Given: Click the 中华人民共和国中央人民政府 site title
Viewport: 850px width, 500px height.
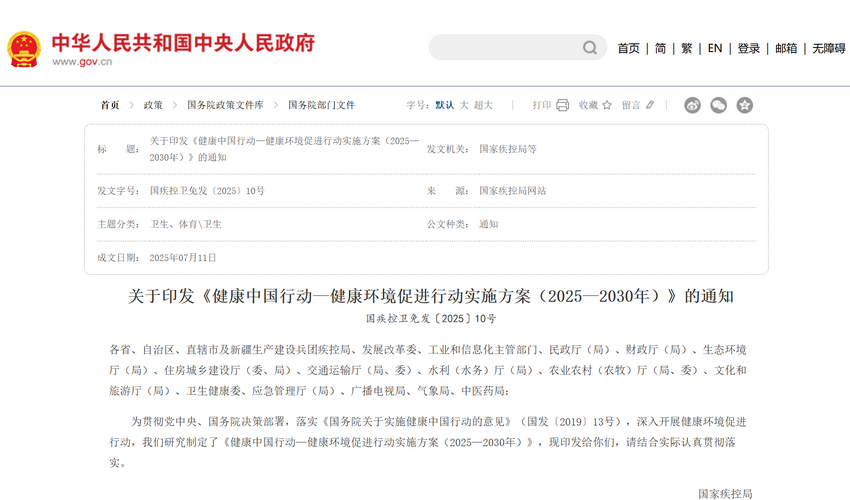Looking at the screenshot, I should click(x=183, y=43).
